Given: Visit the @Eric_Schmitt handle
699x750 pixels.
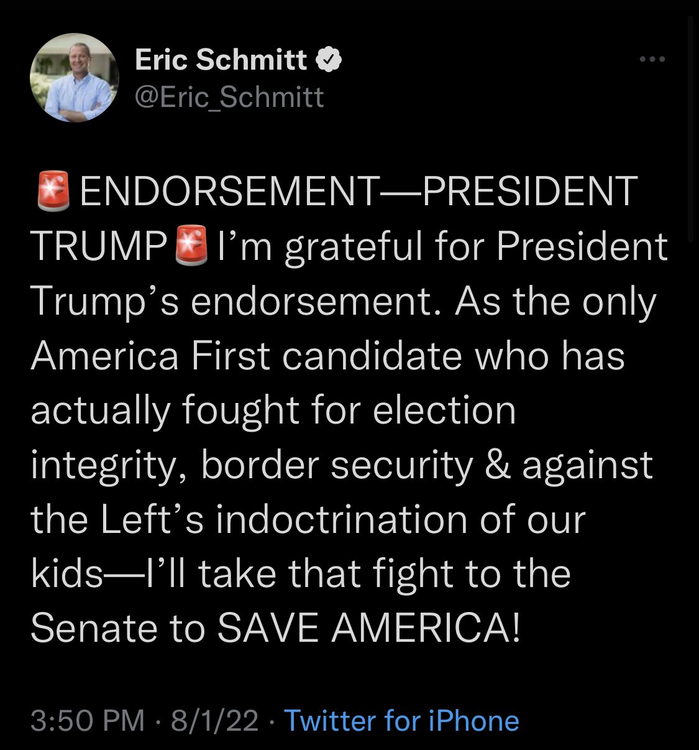Looking at the screenshot, I should pos(229,97).
